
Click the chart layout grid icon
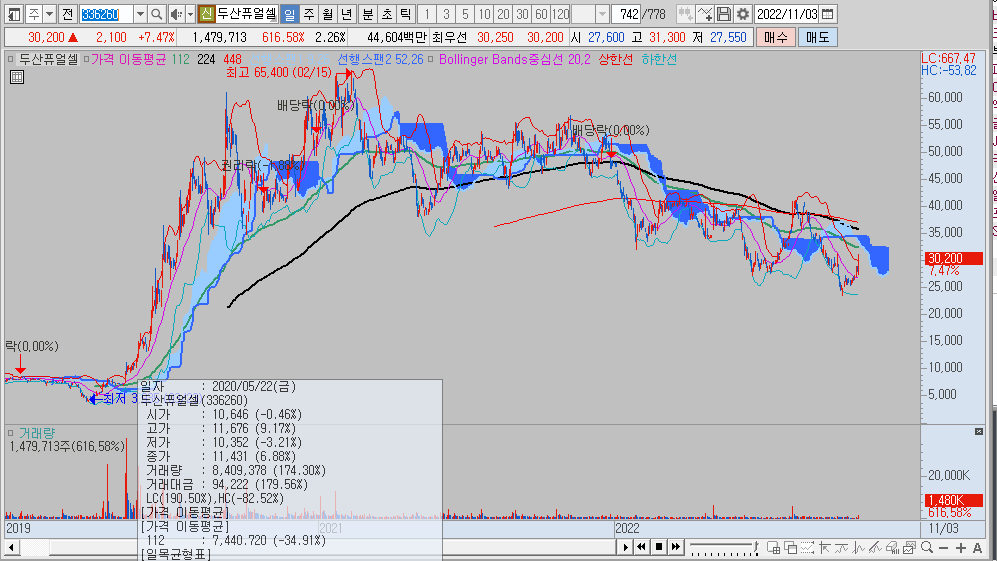point(774,547)
